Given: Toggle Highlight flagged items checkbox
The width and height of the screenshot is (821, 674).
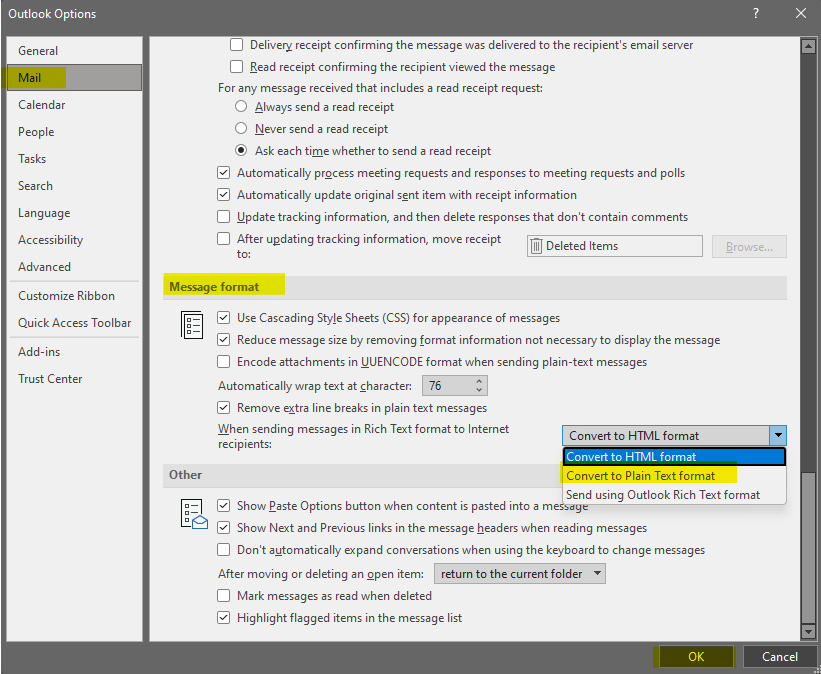Looking at the screenshot, I should 224,617.
